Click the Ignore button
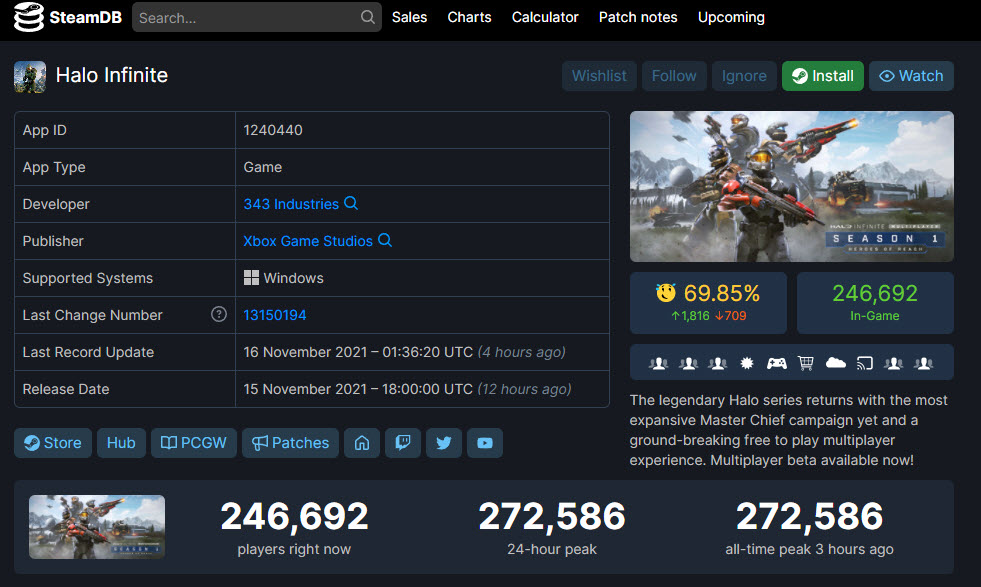Screen dimensions: 981x587 pos(744,76)
